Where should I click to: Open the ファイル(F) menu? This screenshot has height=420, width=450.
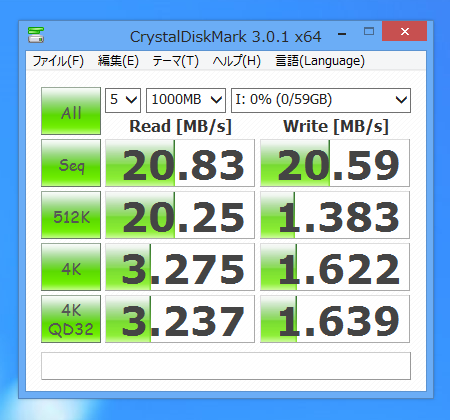[x=58, y=61]
